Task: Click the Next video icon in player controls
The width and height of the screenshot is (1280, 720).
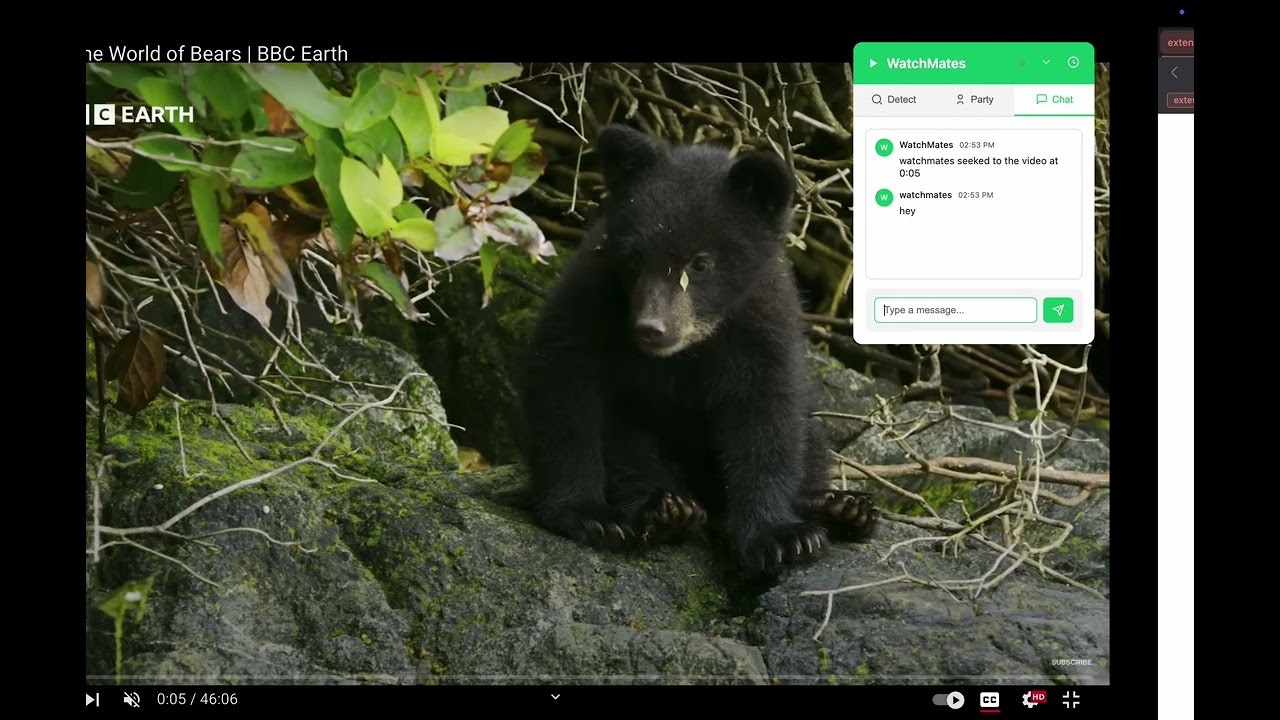Action: (x=92, y=699)
